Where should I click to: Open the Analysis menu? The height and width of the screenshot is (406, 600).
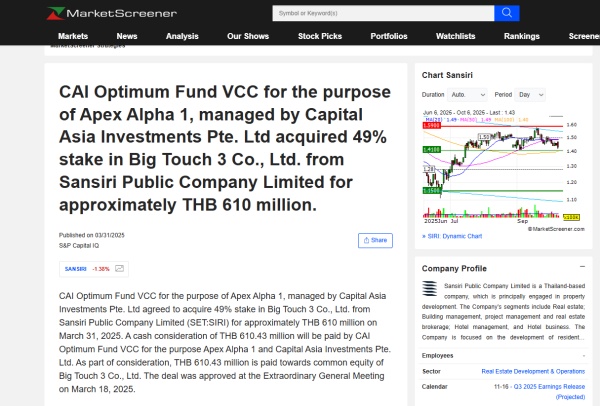182,36
